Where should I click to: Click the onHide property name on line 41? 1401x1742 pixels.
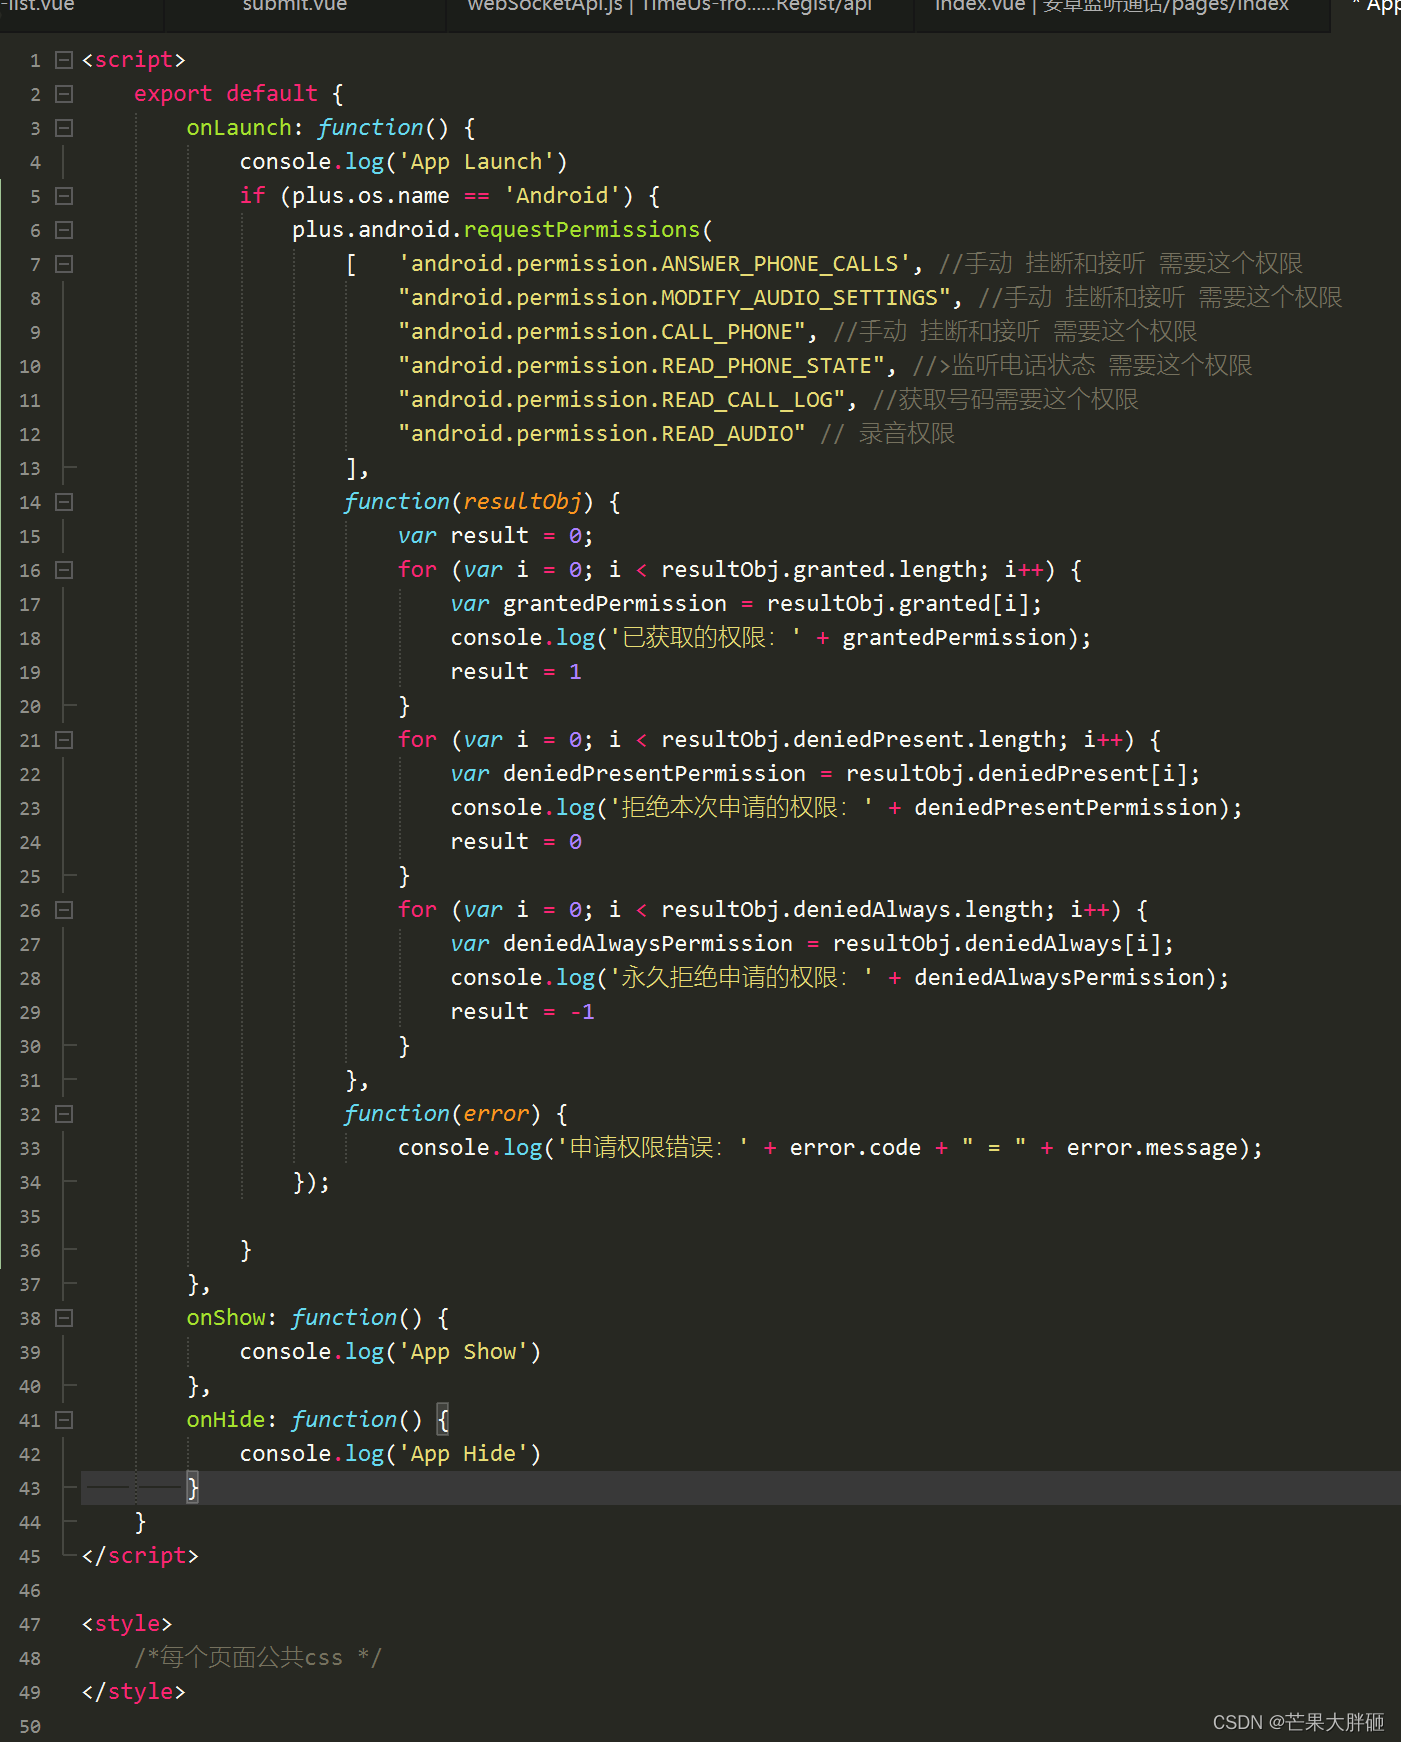pyautogui.click(x=226, y=1420)
